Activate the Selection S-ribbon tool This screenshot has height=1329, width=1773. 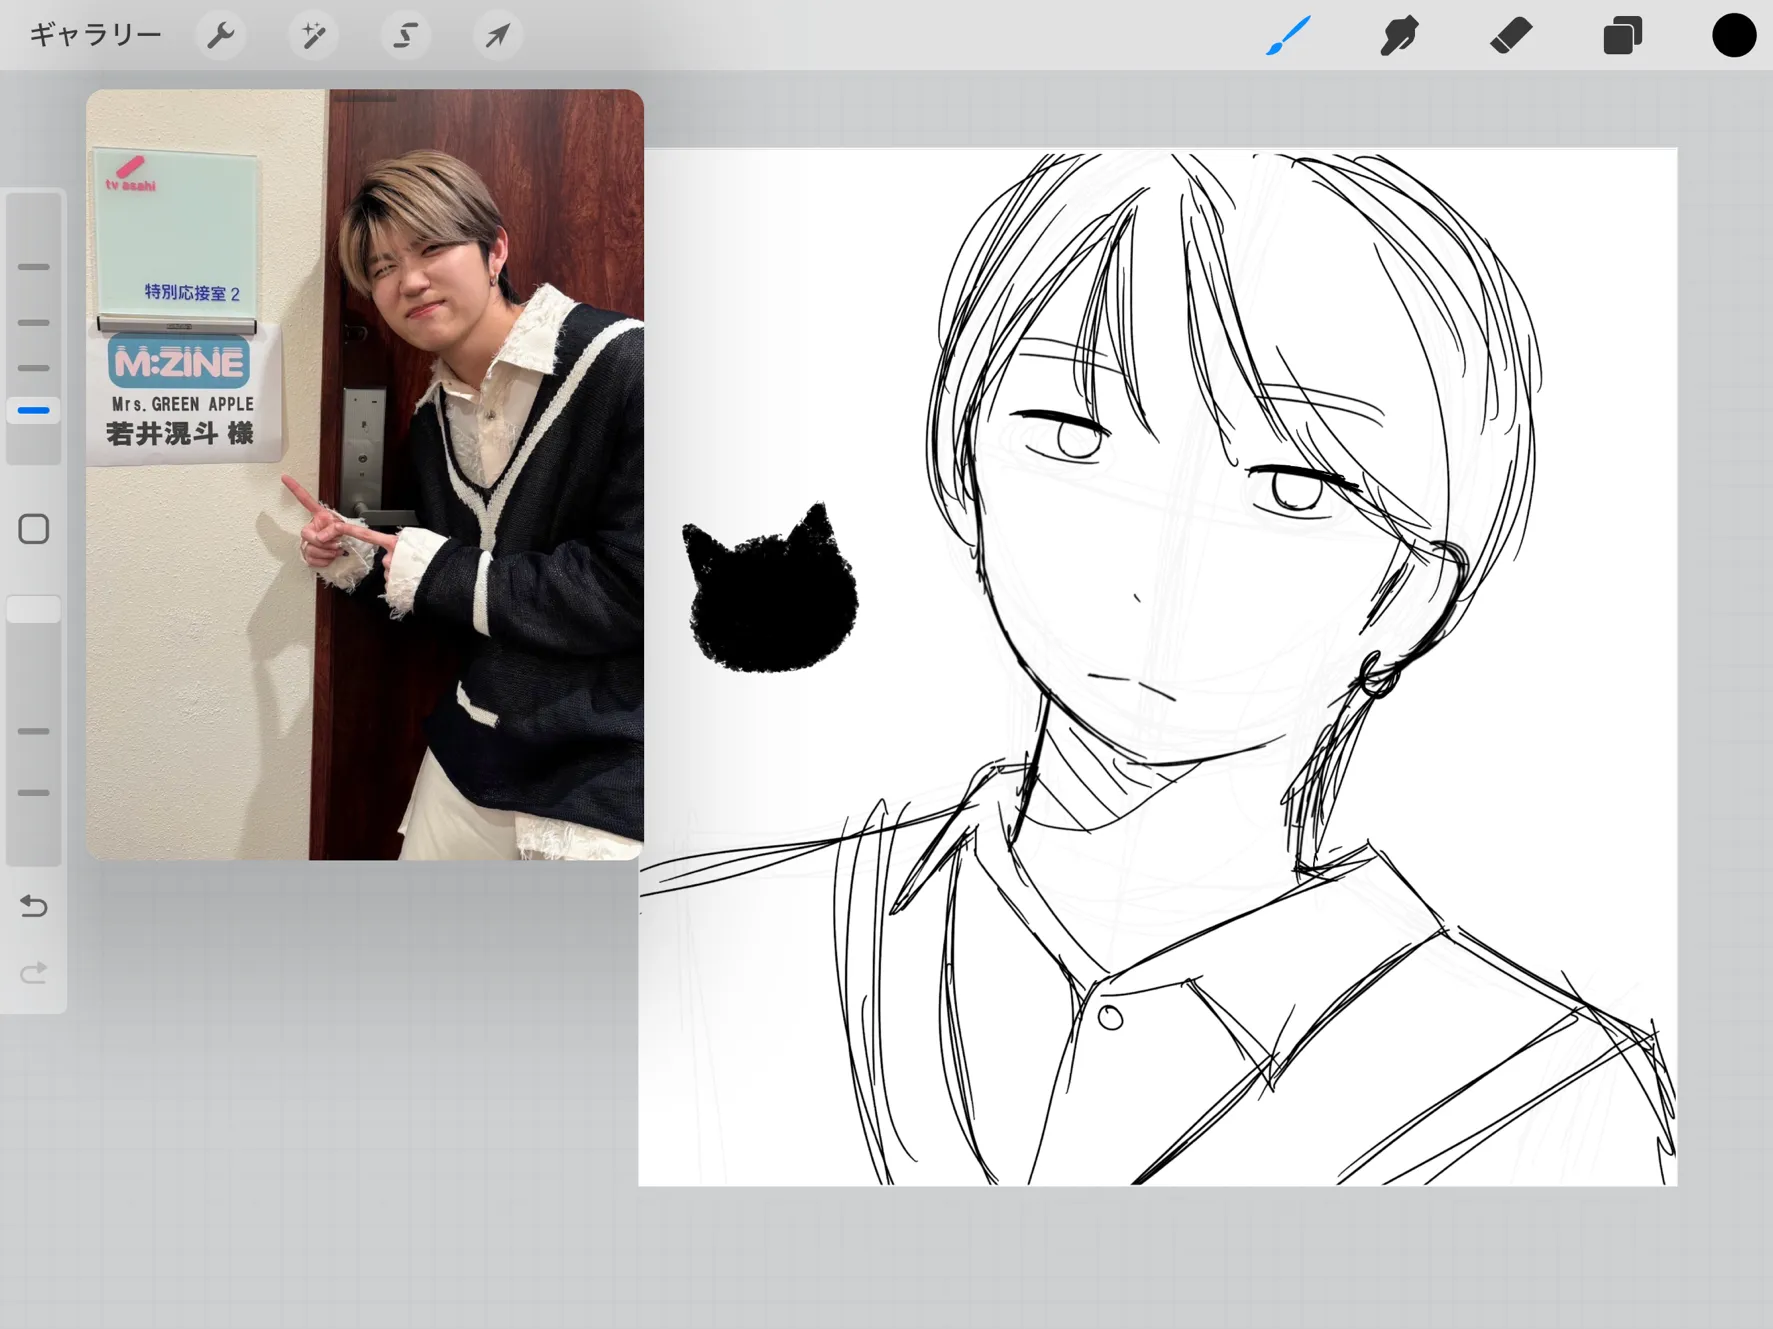point(405,36)
